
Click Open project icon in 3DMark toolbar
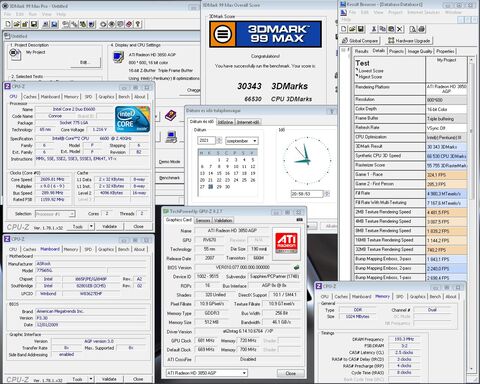coord(16,24)
